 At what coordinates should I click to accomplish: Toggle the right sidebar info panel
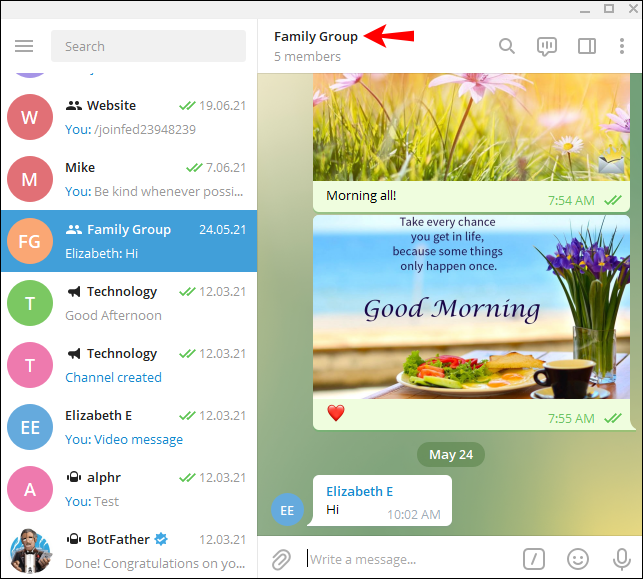point(587,46)
